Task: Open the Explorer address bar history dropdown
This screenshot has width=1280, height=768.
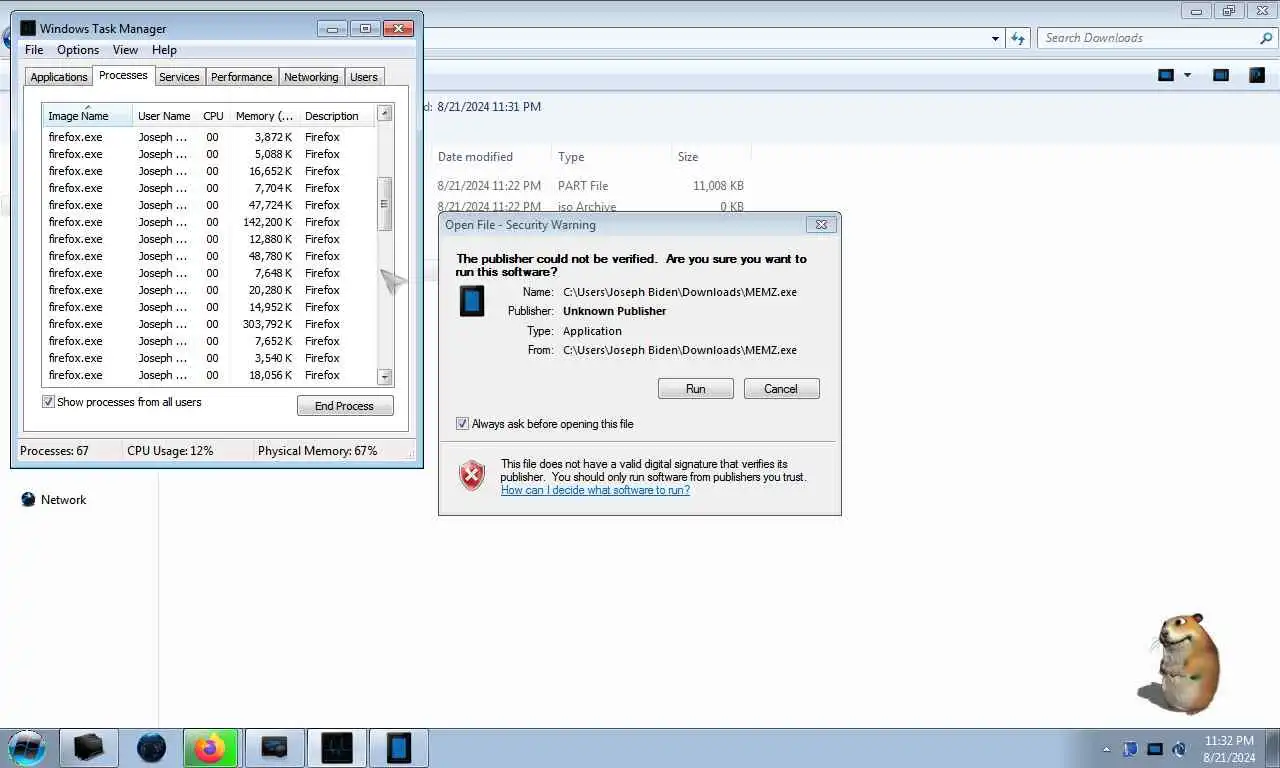Action: pyautogui.click(x=995, y=39)
